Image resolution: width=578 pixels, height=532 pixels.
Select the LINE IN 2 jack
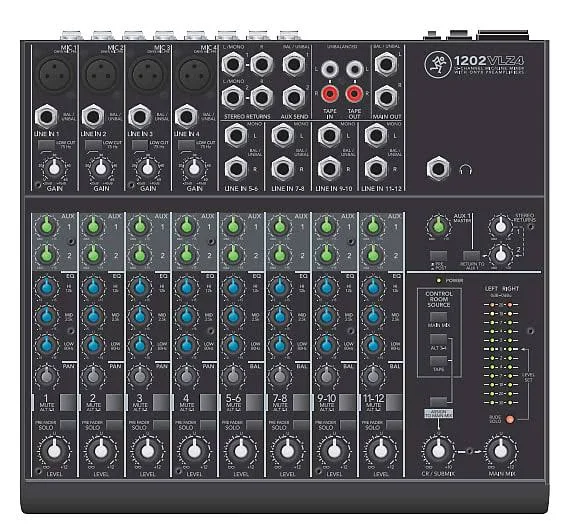coord(93,117)
